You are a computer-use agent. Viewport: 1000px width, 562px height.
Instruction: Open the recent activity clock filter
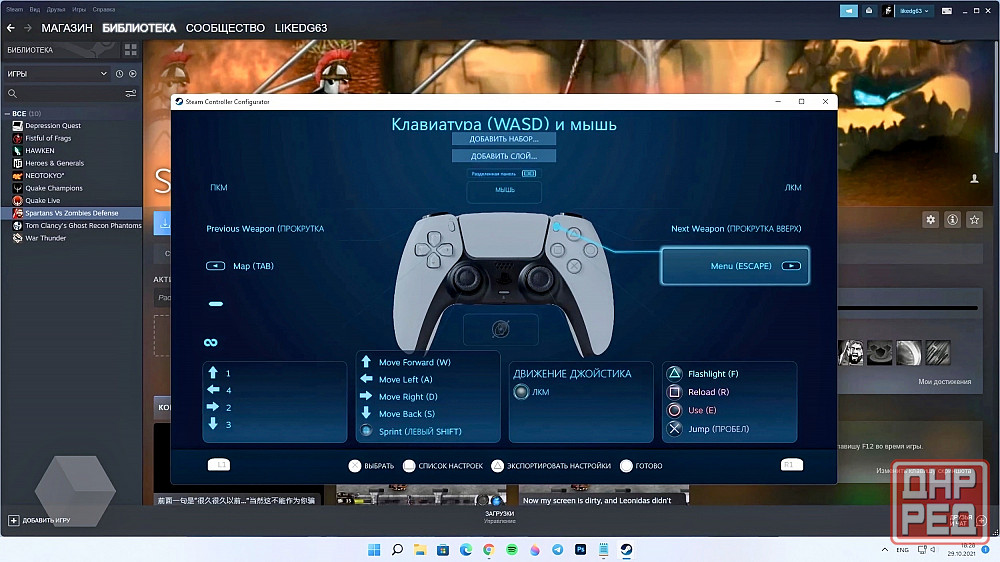(x=119, y=74)
